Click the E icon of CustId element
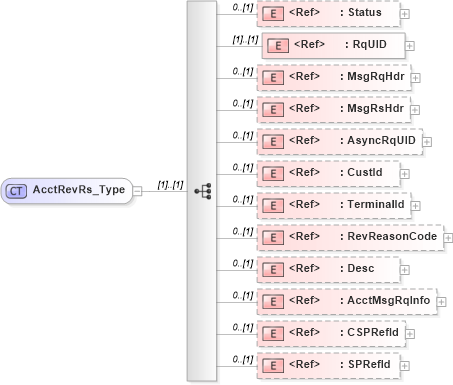 coord(273,174)
